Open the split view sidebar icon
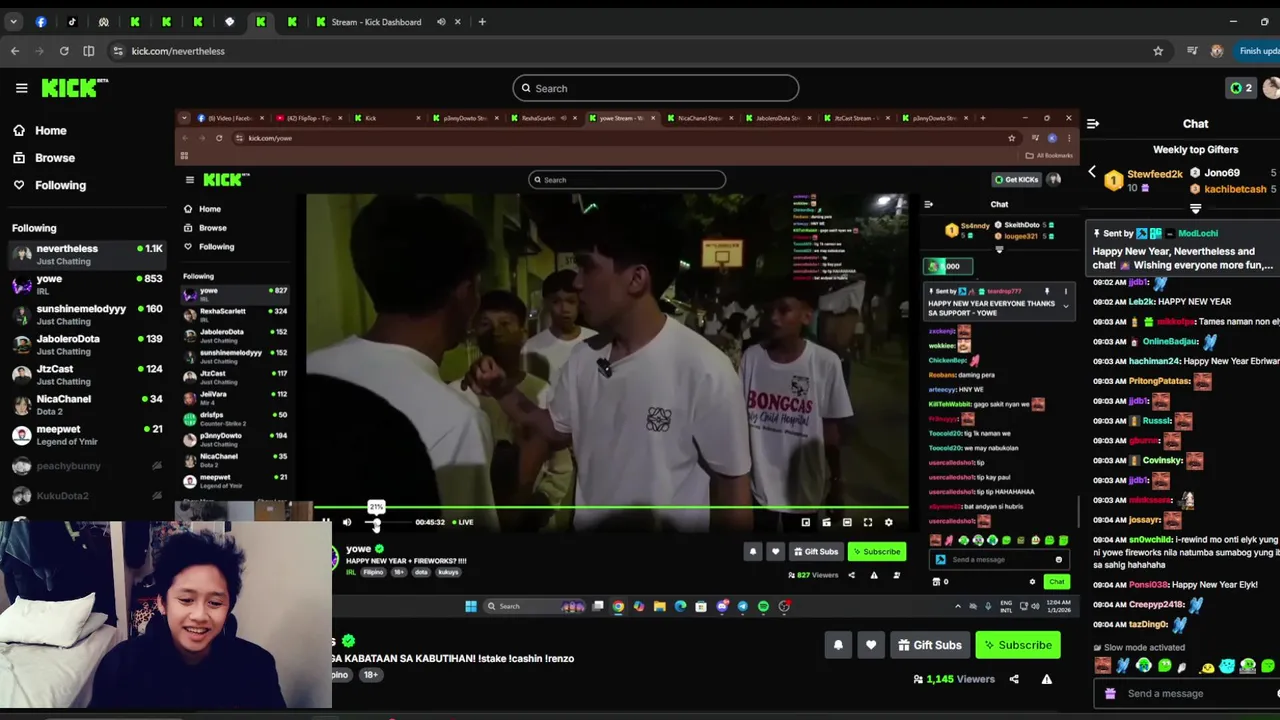The image size is (1280, 720). pyautogui.click(x=89, y=51)
